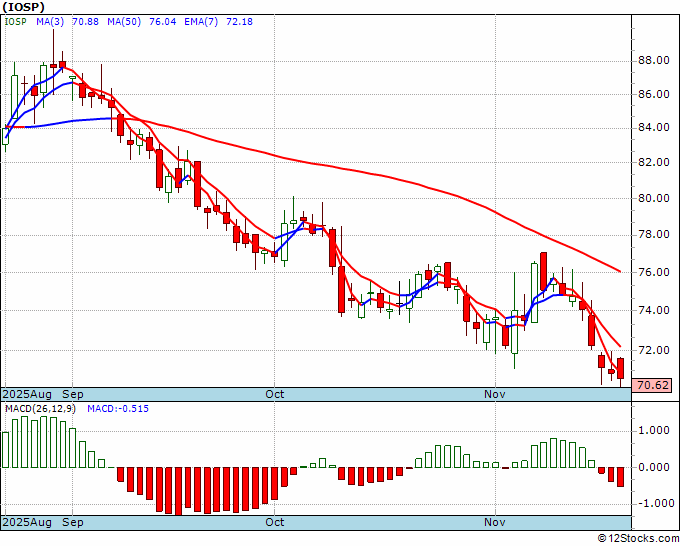
Task: Click the 0.000 MACD axis label
Action: (x=654, y=468)
